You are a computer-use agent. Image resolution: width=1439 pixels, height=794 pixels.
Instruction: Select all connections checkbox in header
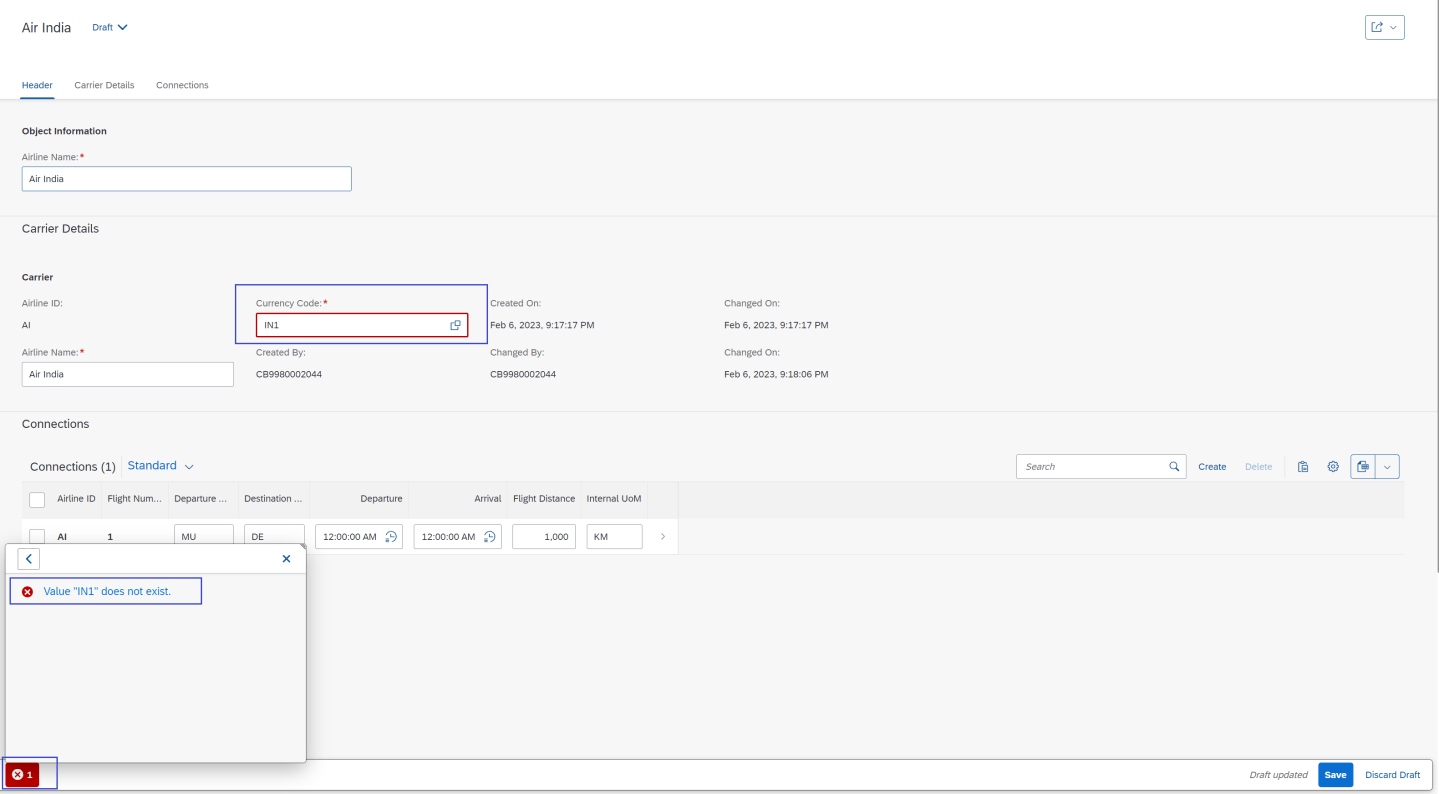(x=37, y=499)
